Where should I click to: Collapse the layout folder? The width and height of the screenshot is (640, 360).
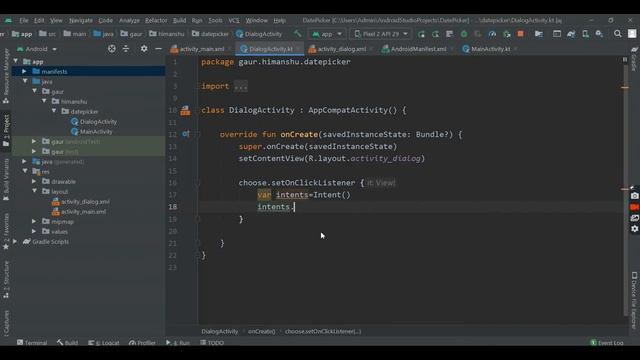35,191
